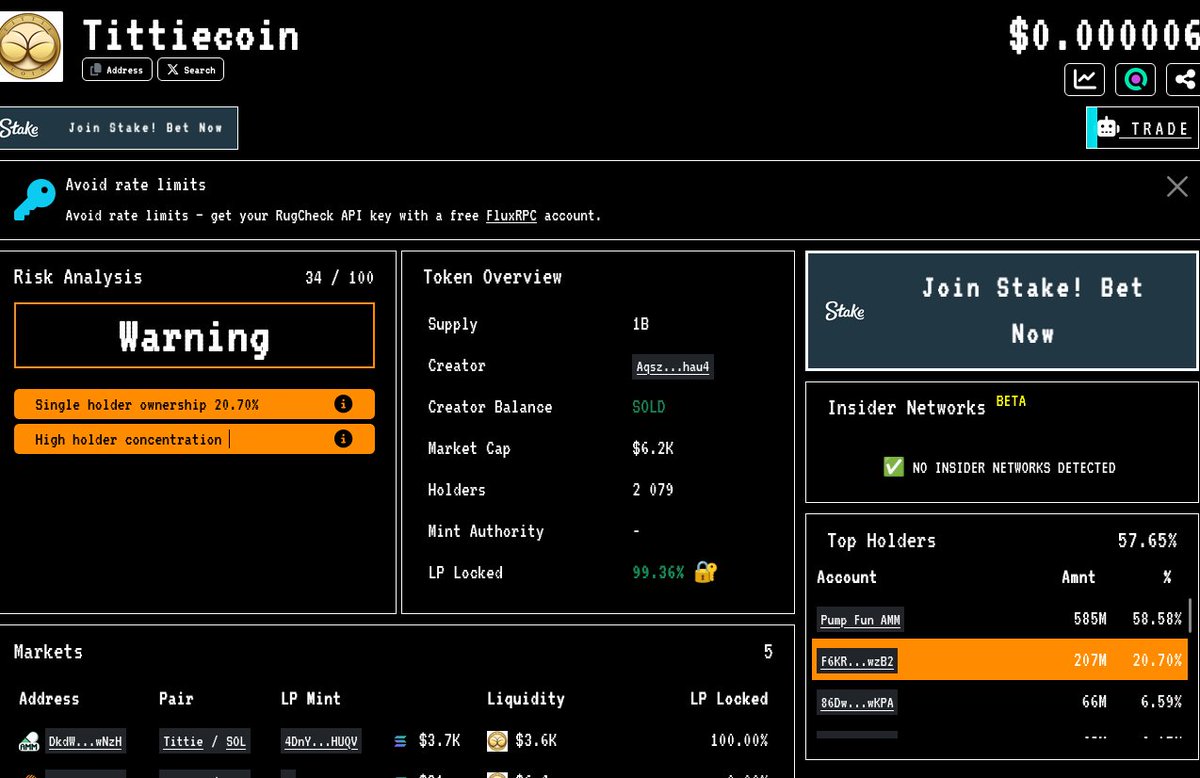The image size is (1200, 778).
Task: Click the Insider Networks BETA label
Action: (x=1011, y=401)
